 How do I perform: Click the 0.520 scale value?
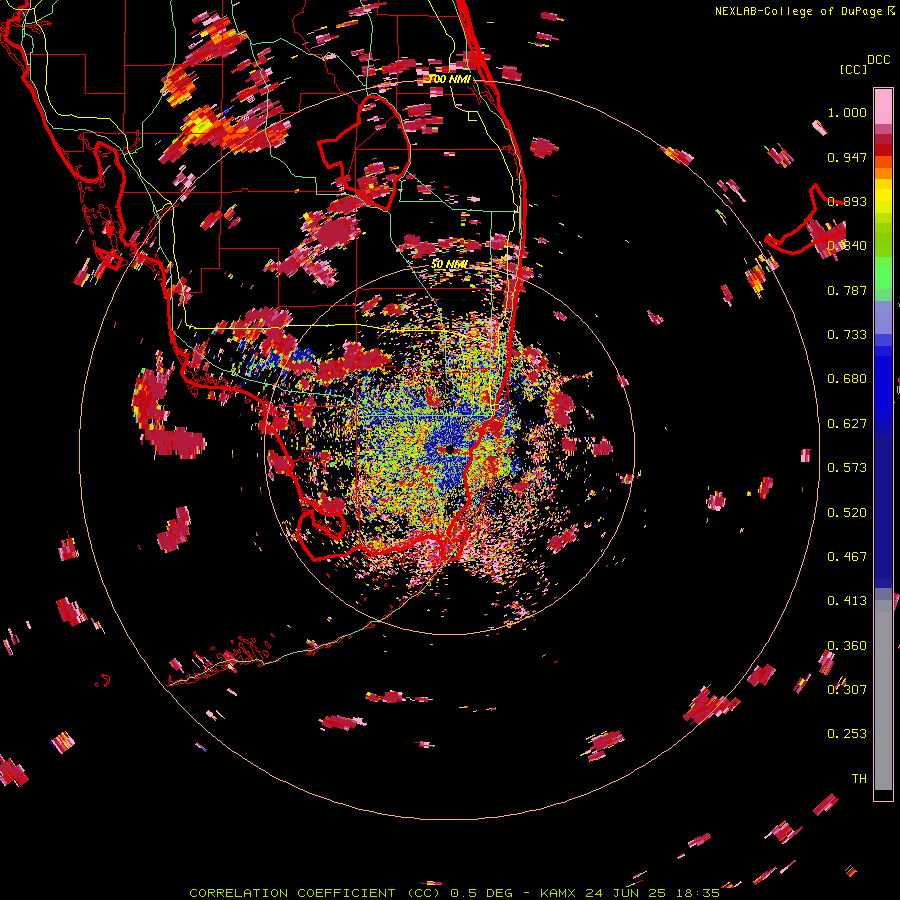[x=847, y=513]
